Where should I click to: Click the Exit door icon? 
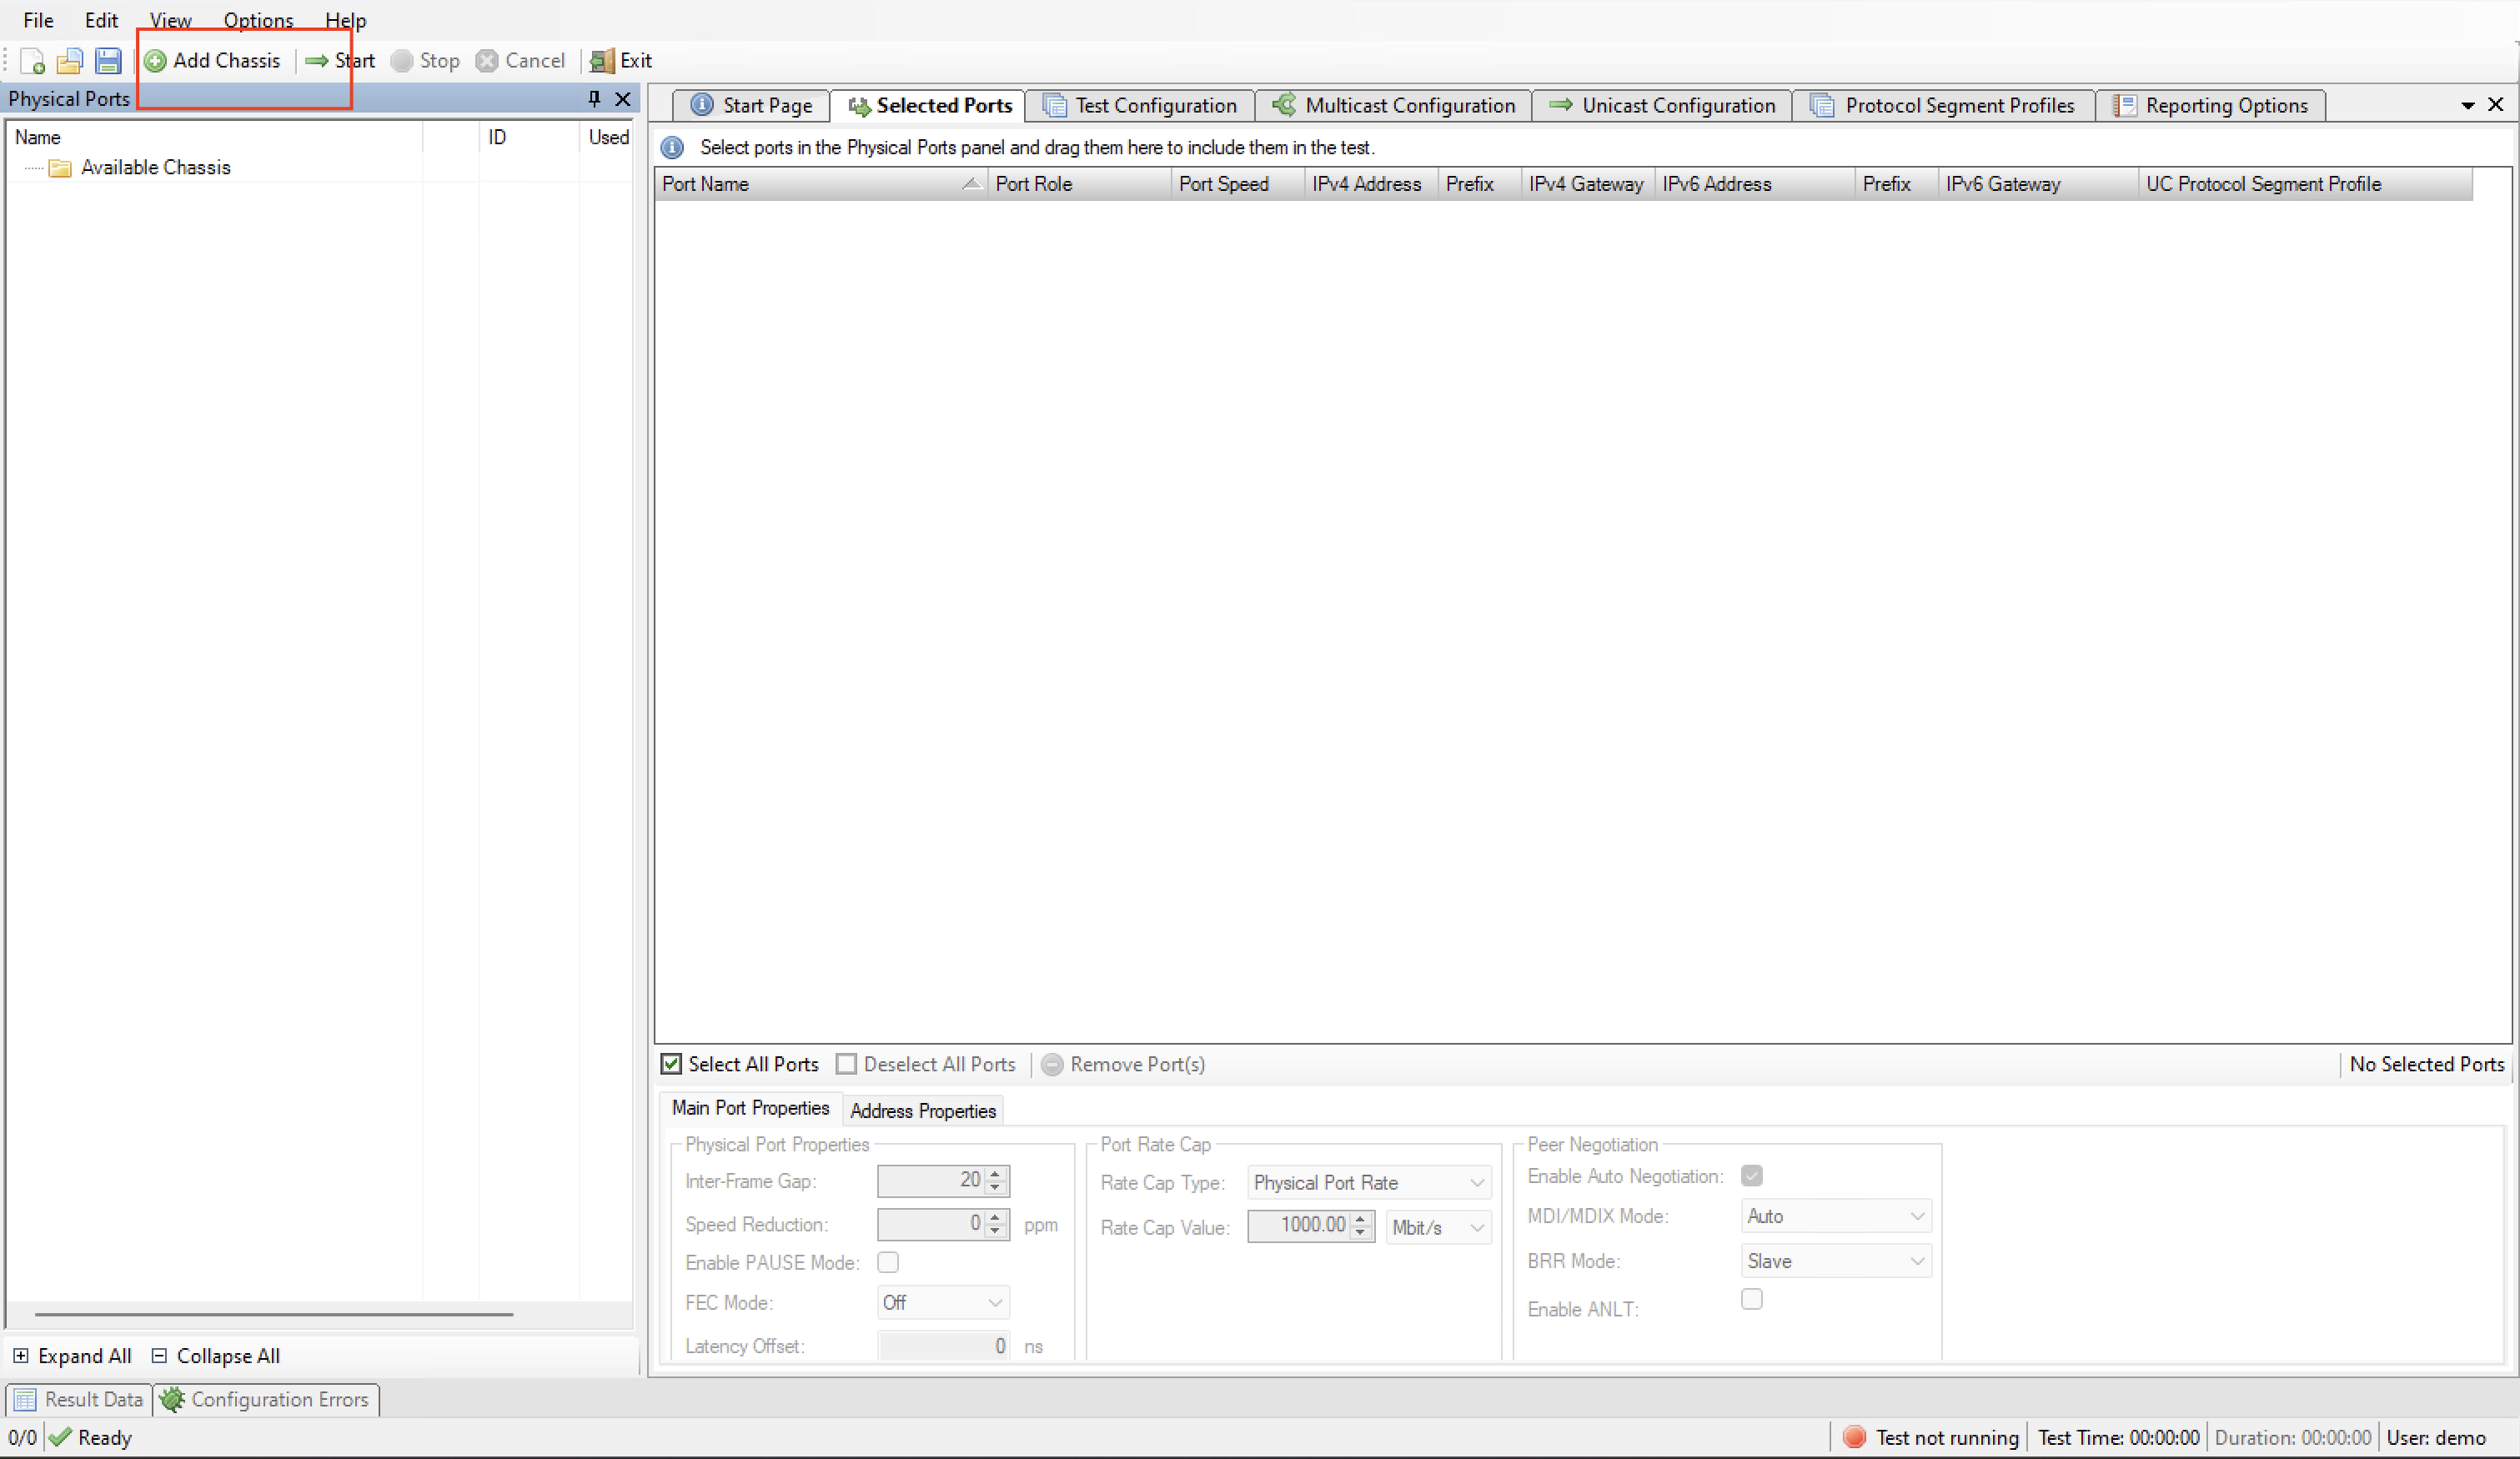(x=602, y=61)
